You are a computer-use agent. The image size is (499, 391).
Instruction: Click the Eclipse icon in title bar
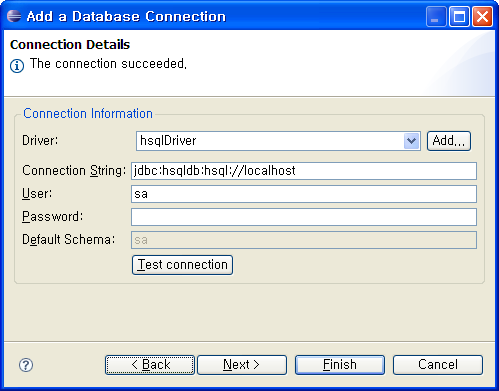point(14,16)
